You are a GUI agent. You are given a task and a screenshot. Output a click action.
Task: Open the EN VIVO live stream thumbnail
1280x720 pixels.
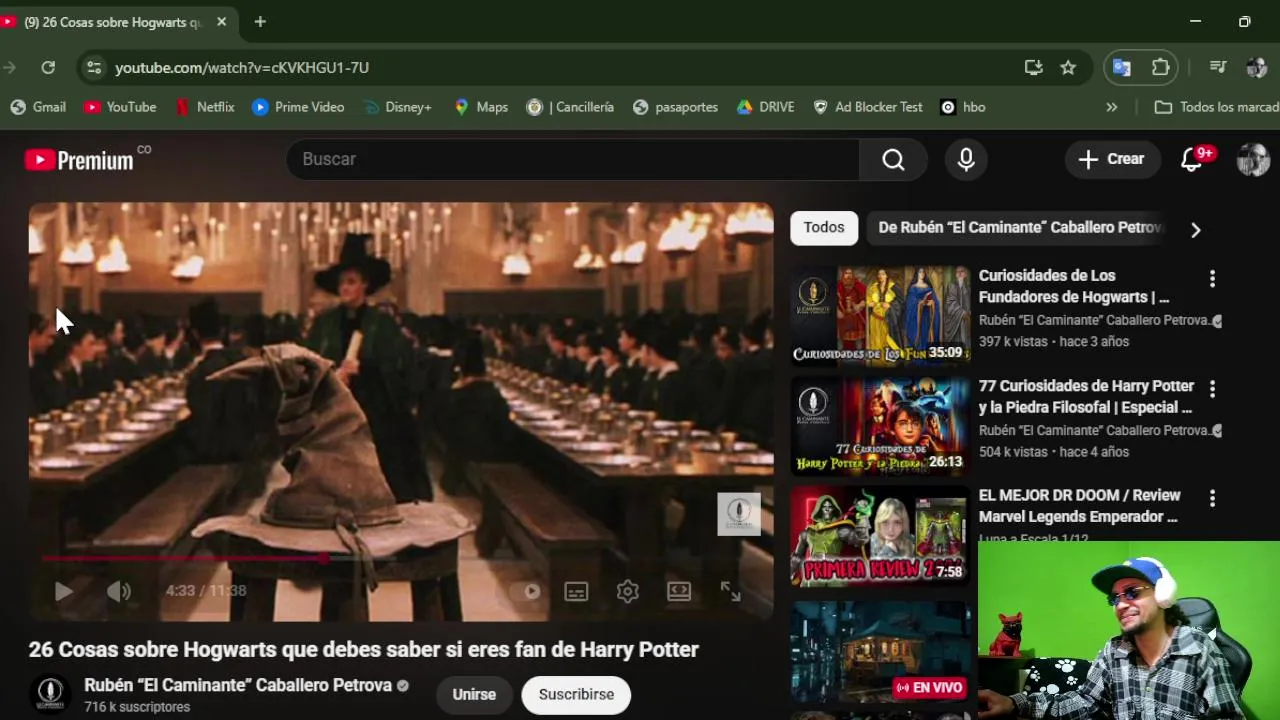point(880,651)
